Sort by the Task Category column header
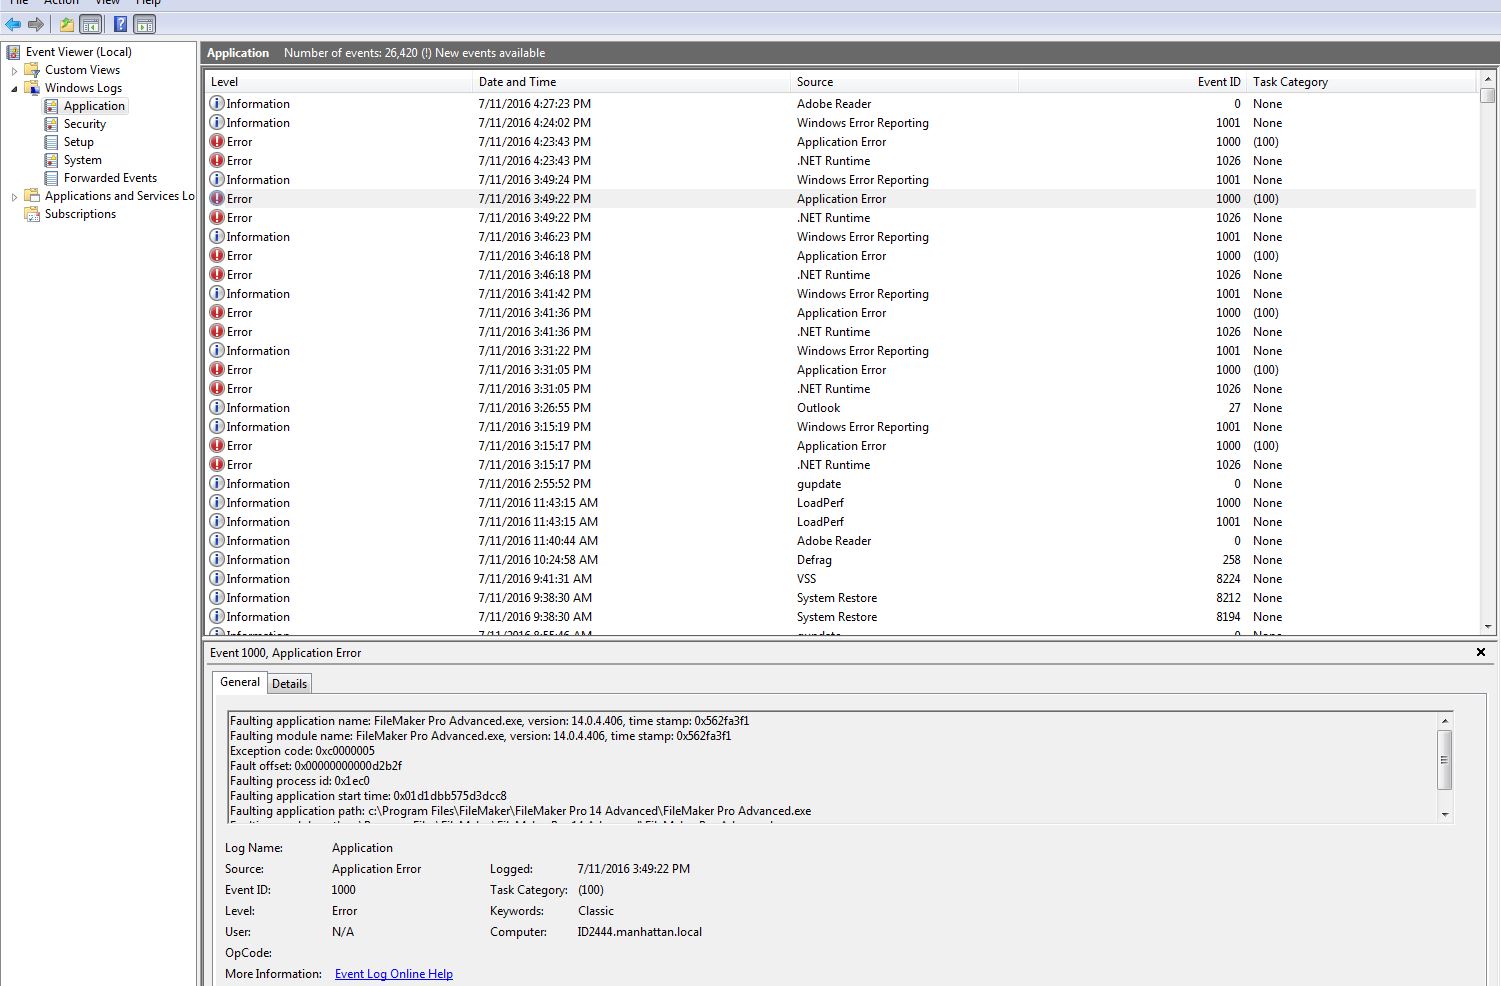This screenshot has width=1501, height=986. 1361,82
